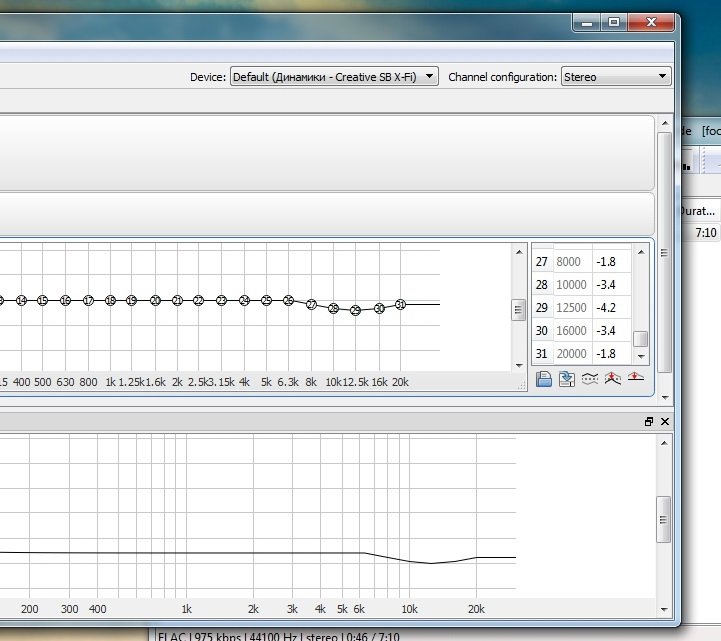Viewport: 721px width, 641px height.
Task: Select EQ band point 31
Action: pyautogui.click(x=401, y=304)
